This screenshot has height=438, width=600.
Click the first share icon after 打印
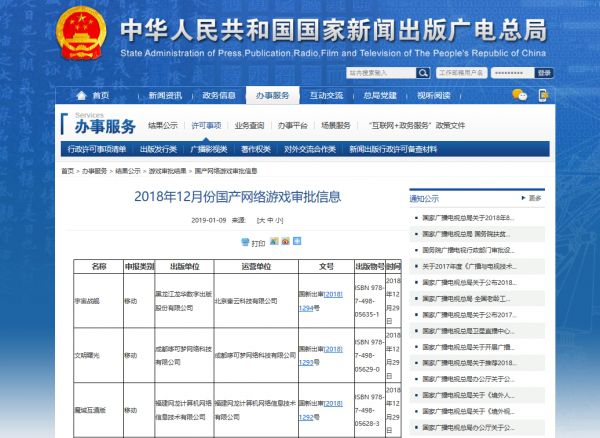click(x=275, y=242)
